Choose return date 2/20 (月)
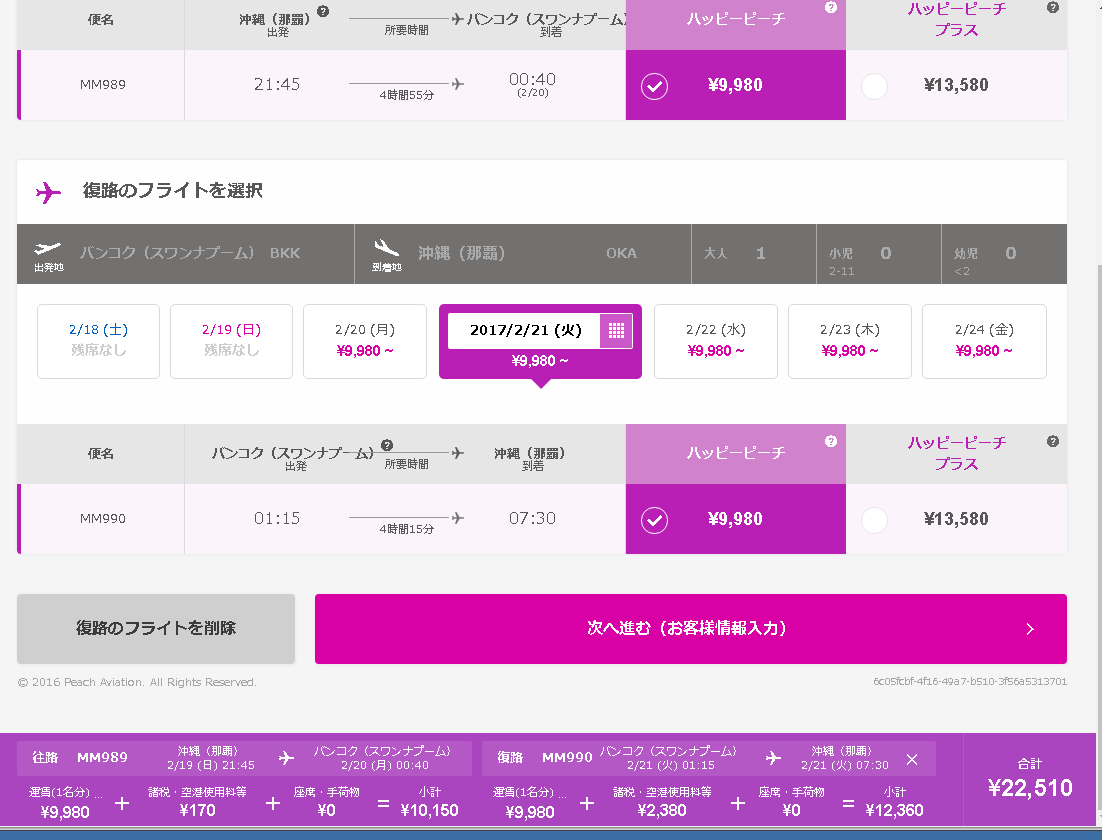Screen dimensions: 1102x840 [x=365, y=341]
